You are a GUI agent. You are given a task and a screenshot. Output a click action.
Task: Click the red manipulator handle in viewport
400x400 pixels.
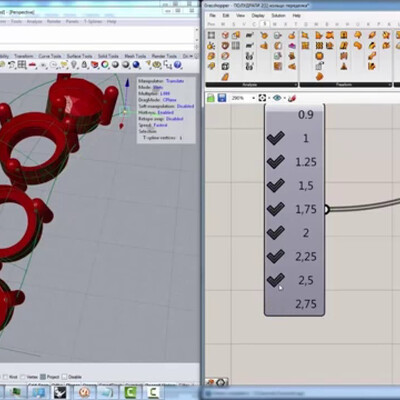tap(122, 126)
